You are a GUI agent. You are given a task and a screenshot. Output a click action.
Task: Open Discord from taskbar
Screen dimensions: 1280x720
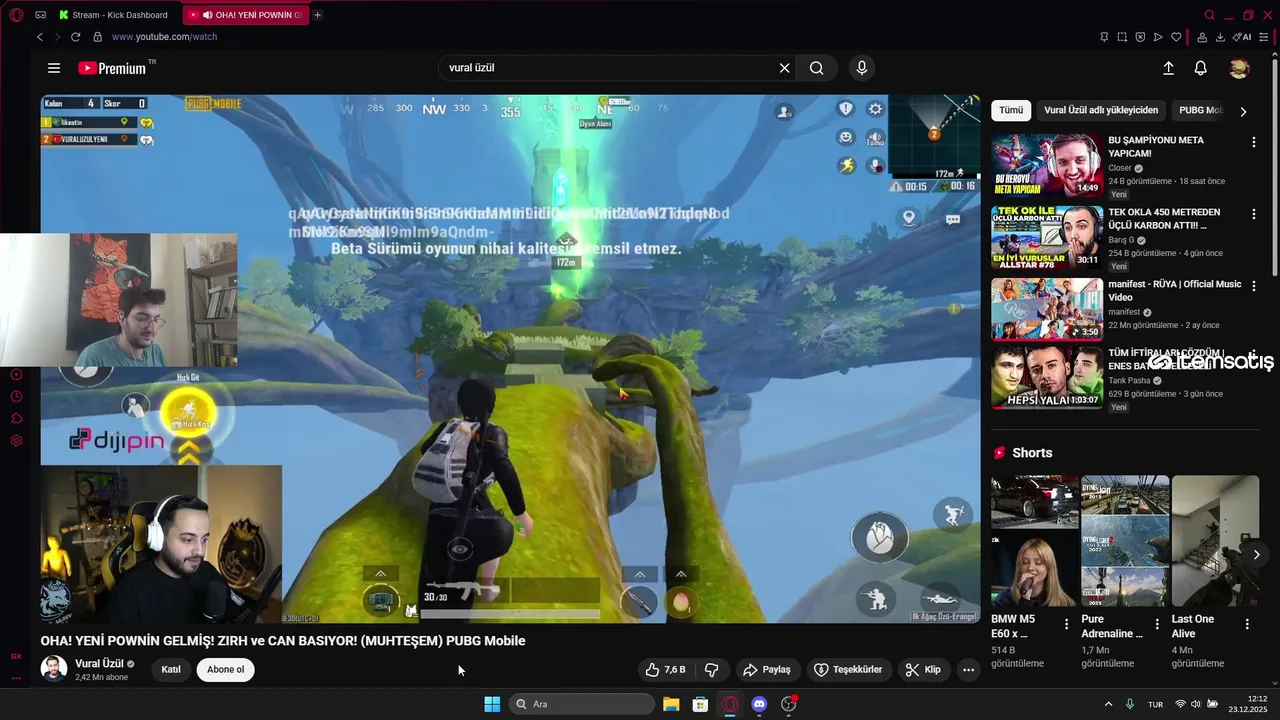pyautogui.click(x=759, y=704)
